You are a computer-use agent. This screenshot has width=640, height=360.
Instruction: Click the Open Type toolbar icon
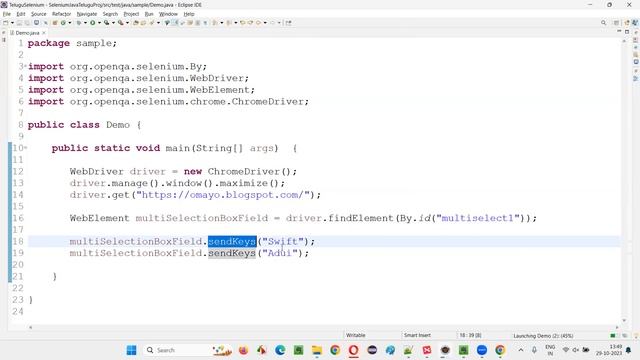pyautogui.click(x=136, y=23)
